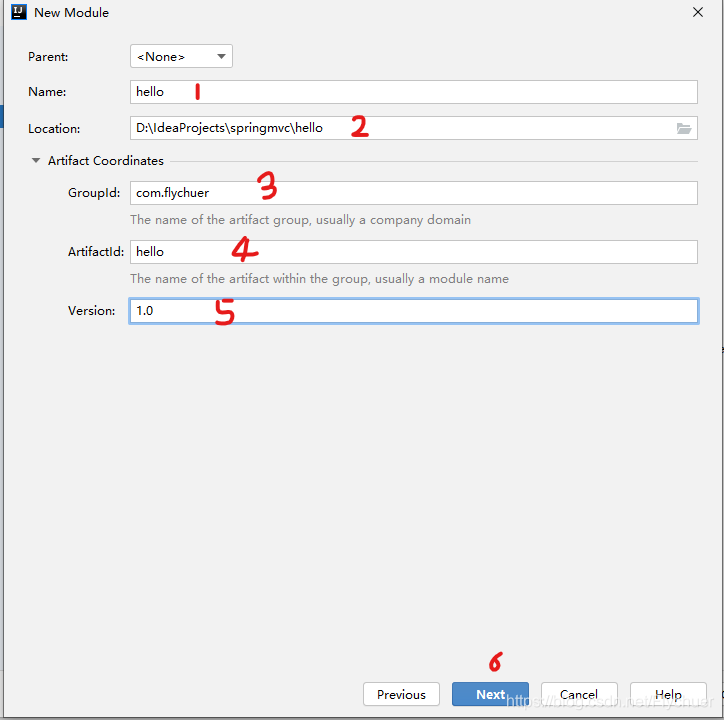Go back with the Previous button

[401, 694]
